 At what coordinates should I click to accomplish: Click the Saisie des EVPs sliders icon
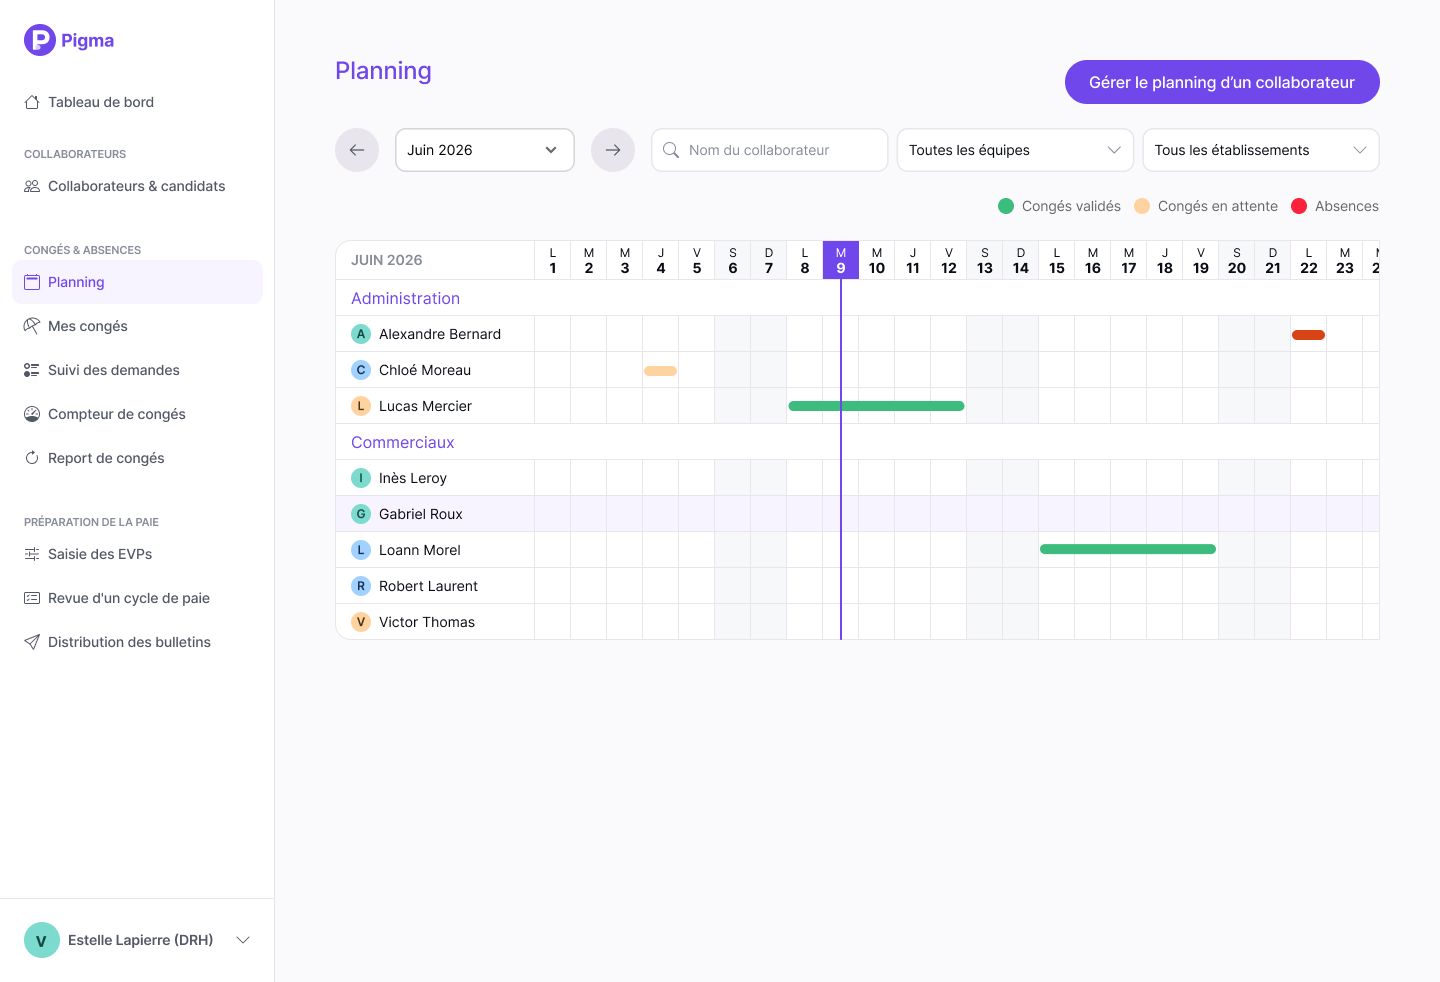pyautogui.click(x=32, y=554)
